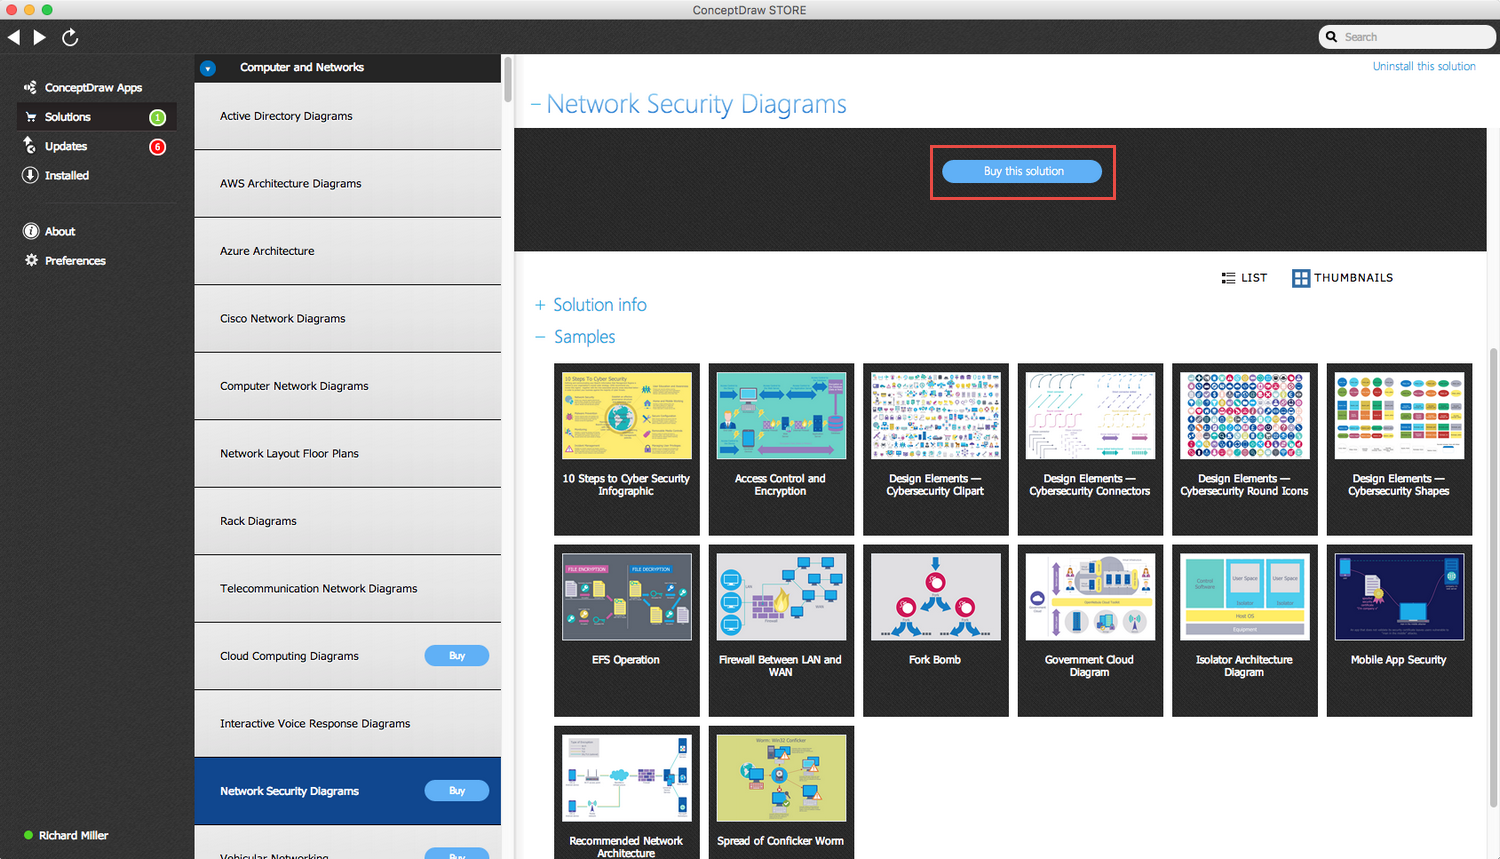
Task: Select Network Layout Floor Plans
Action: 348,454
